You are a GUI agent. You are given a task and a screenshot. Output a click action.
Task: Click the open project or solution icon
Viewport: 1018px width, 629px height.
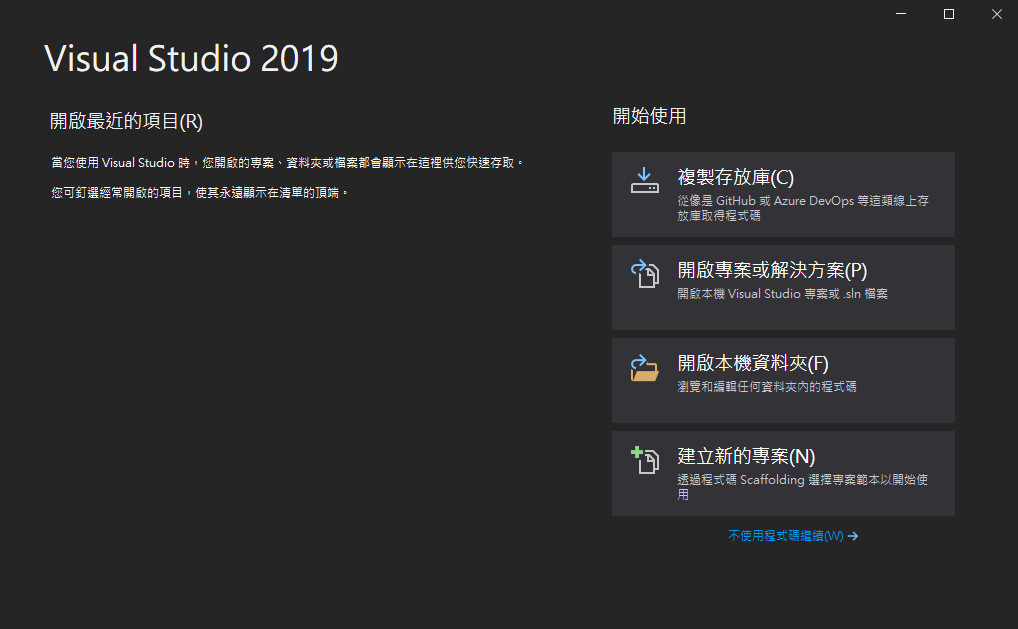645,273
